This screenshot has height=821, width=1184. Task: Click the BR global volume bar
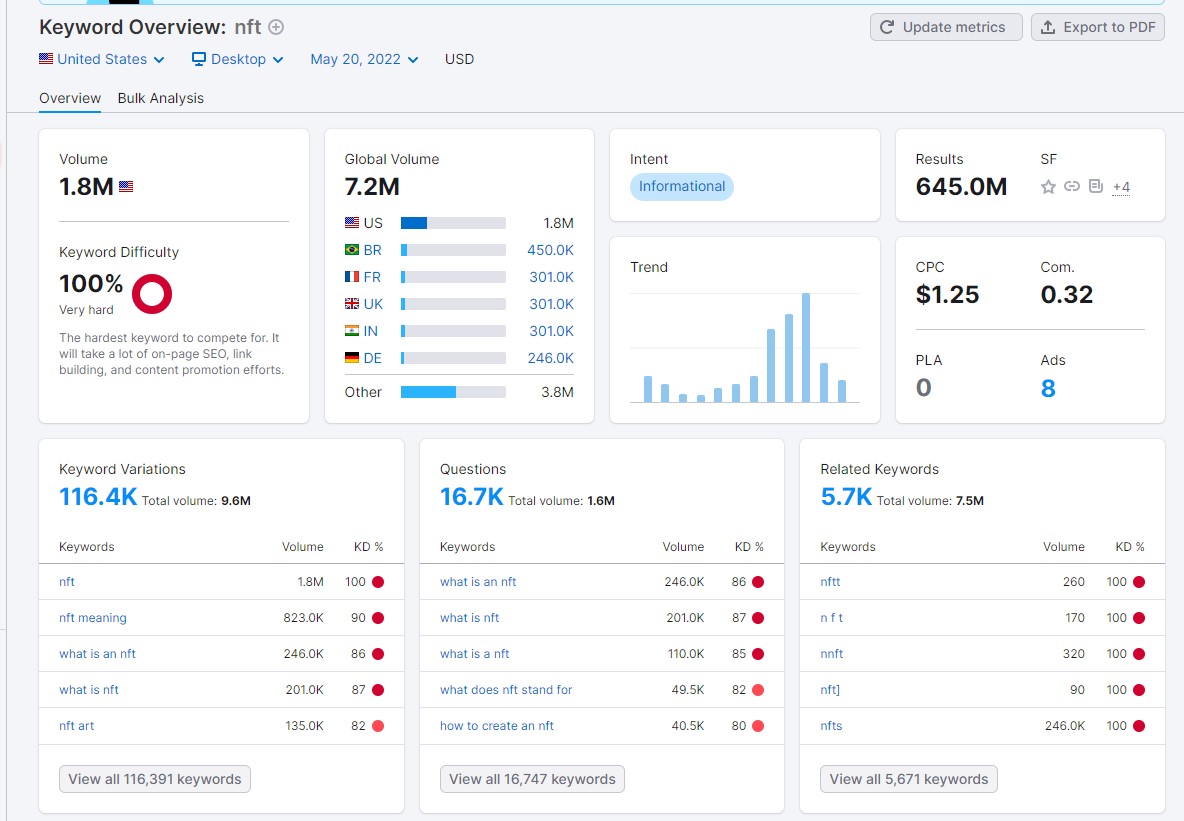pyautogui.click(x=453, y=250)
